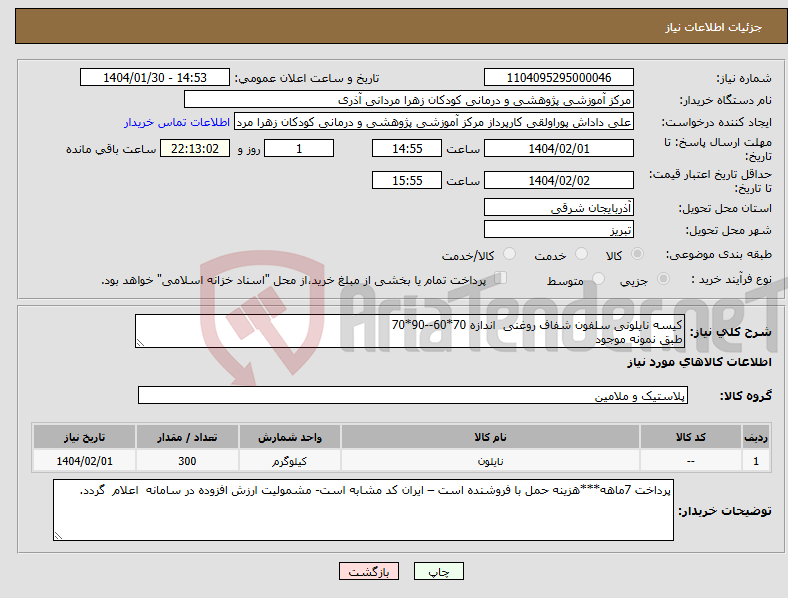Click the چاپ (print) button
The image size is (788, 598).
click(x=438, y=571)
